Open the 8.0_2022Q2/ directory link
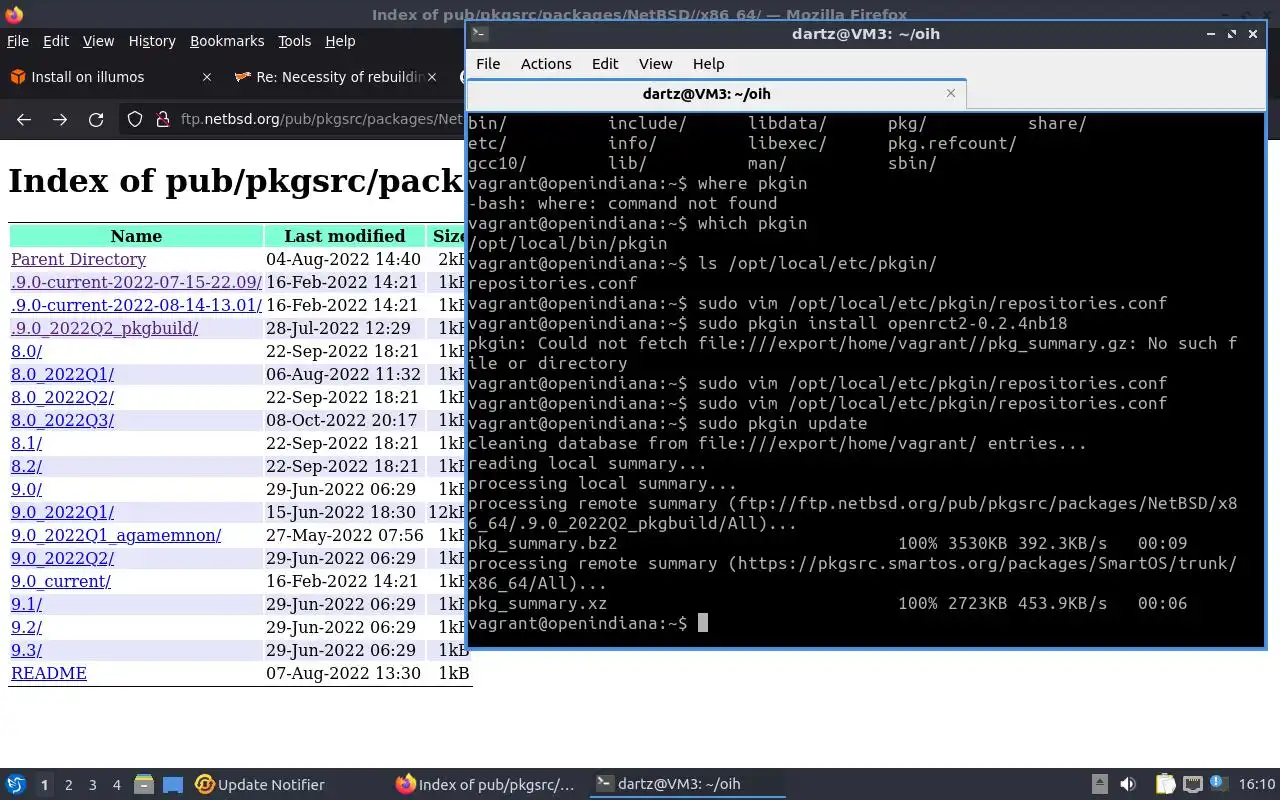The width and height of the screenshot is (1280, 800). point(62,397)
